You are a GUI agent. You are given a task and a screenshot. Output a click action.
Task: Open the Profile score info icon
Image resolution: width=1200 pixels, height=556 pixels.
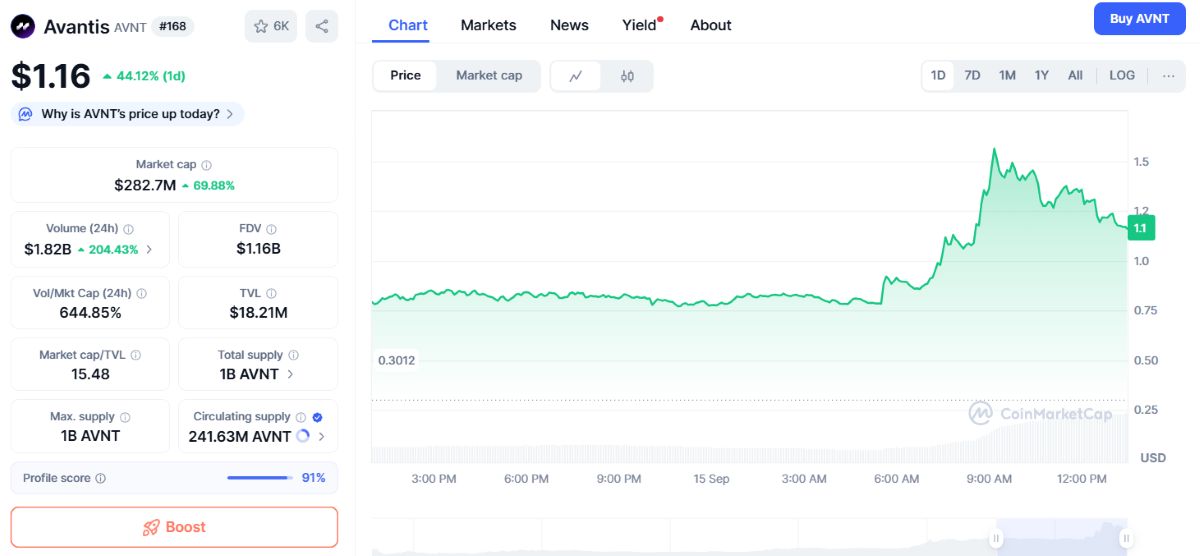click(100, 478)
